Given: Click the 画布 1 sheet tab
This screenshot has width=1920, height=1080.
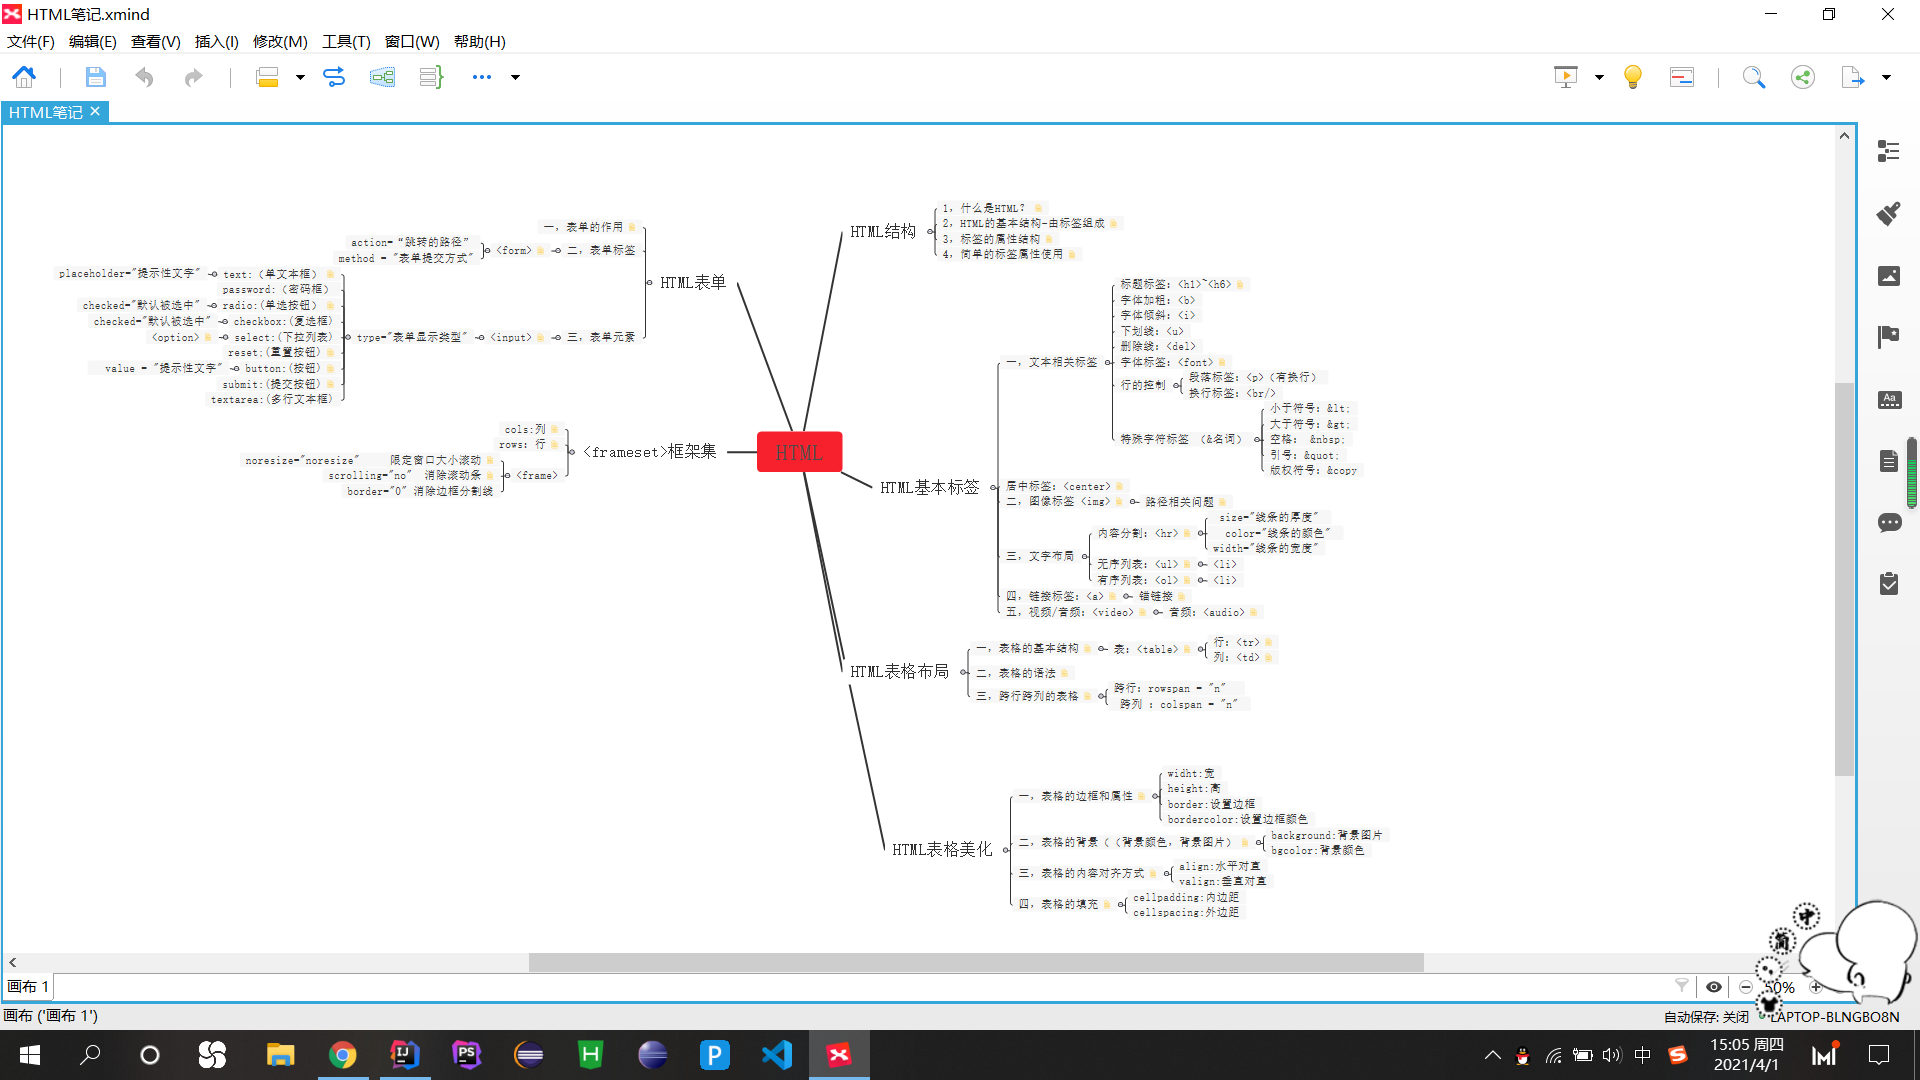Looking at the screenshot, I should coord(28,987).
